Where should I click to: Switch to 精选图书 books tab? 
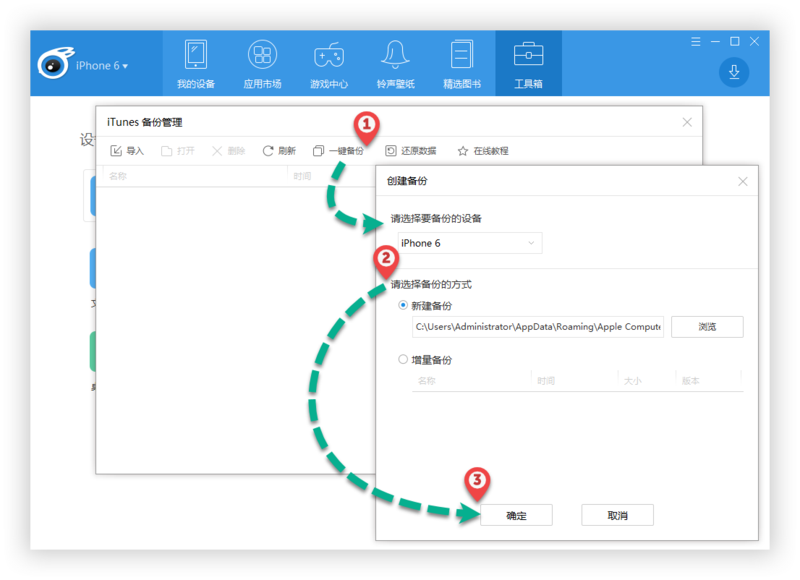pos(462,64)
